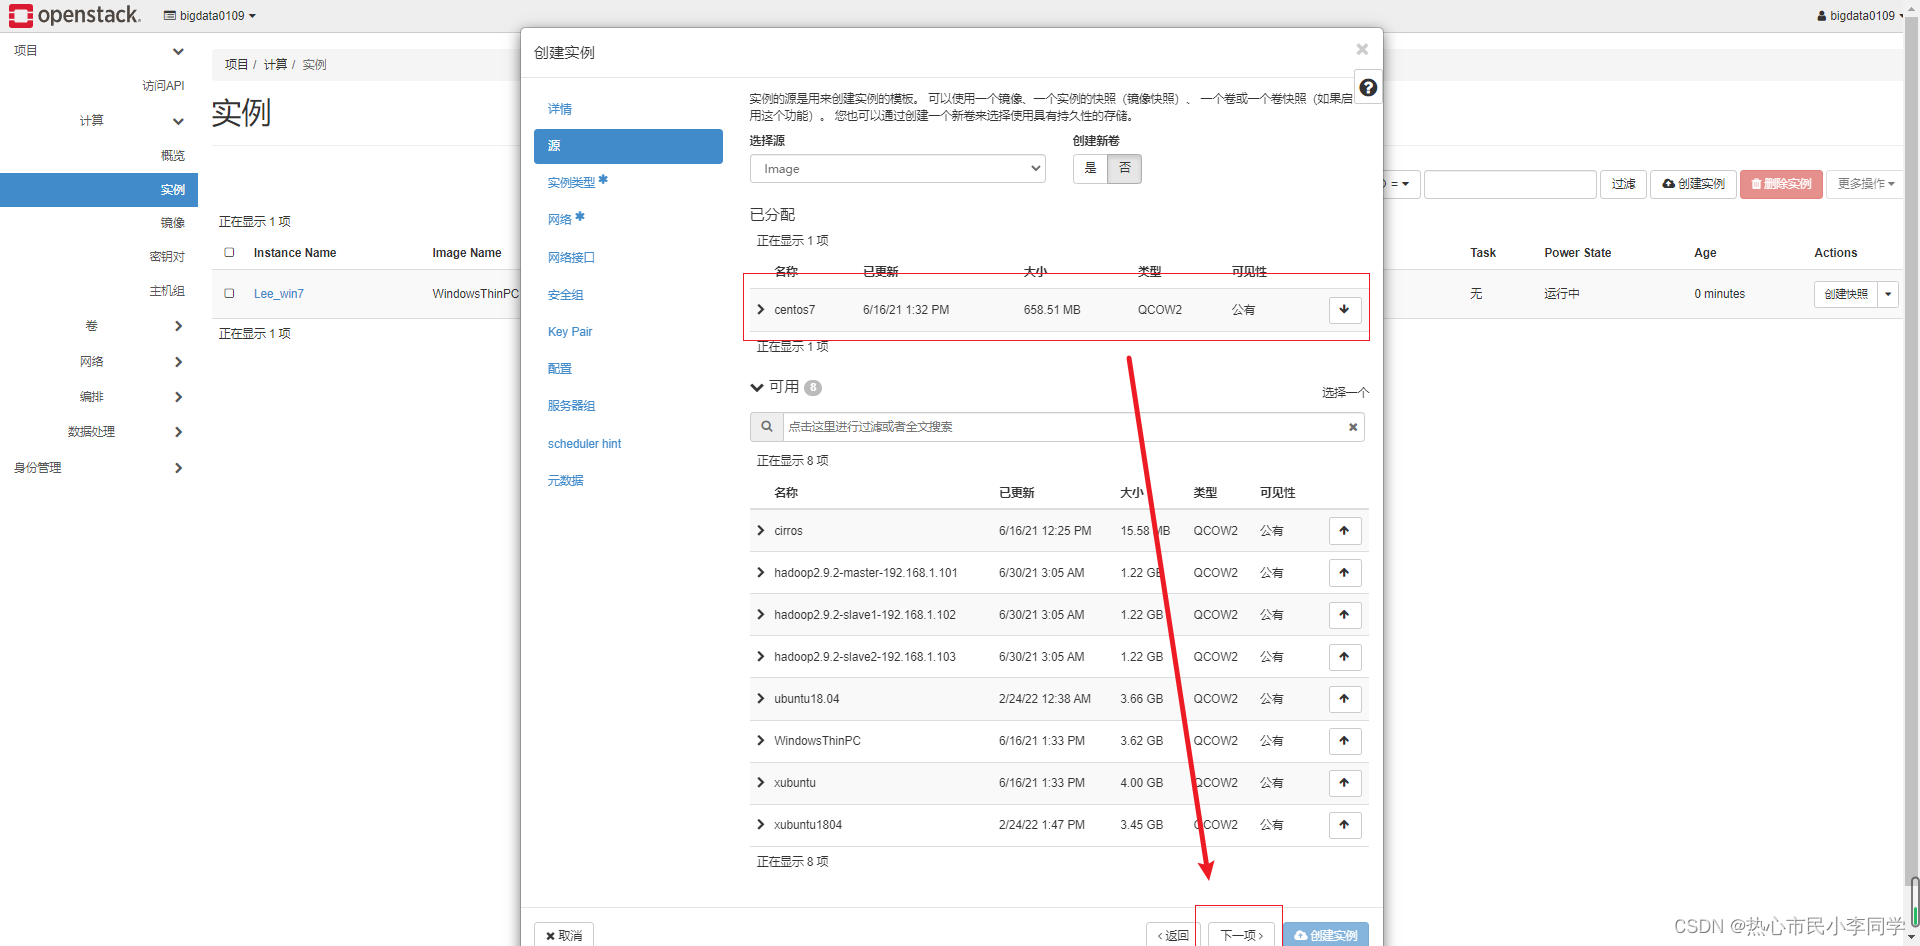Switch to the 源 tab

[x=628, y=146]
